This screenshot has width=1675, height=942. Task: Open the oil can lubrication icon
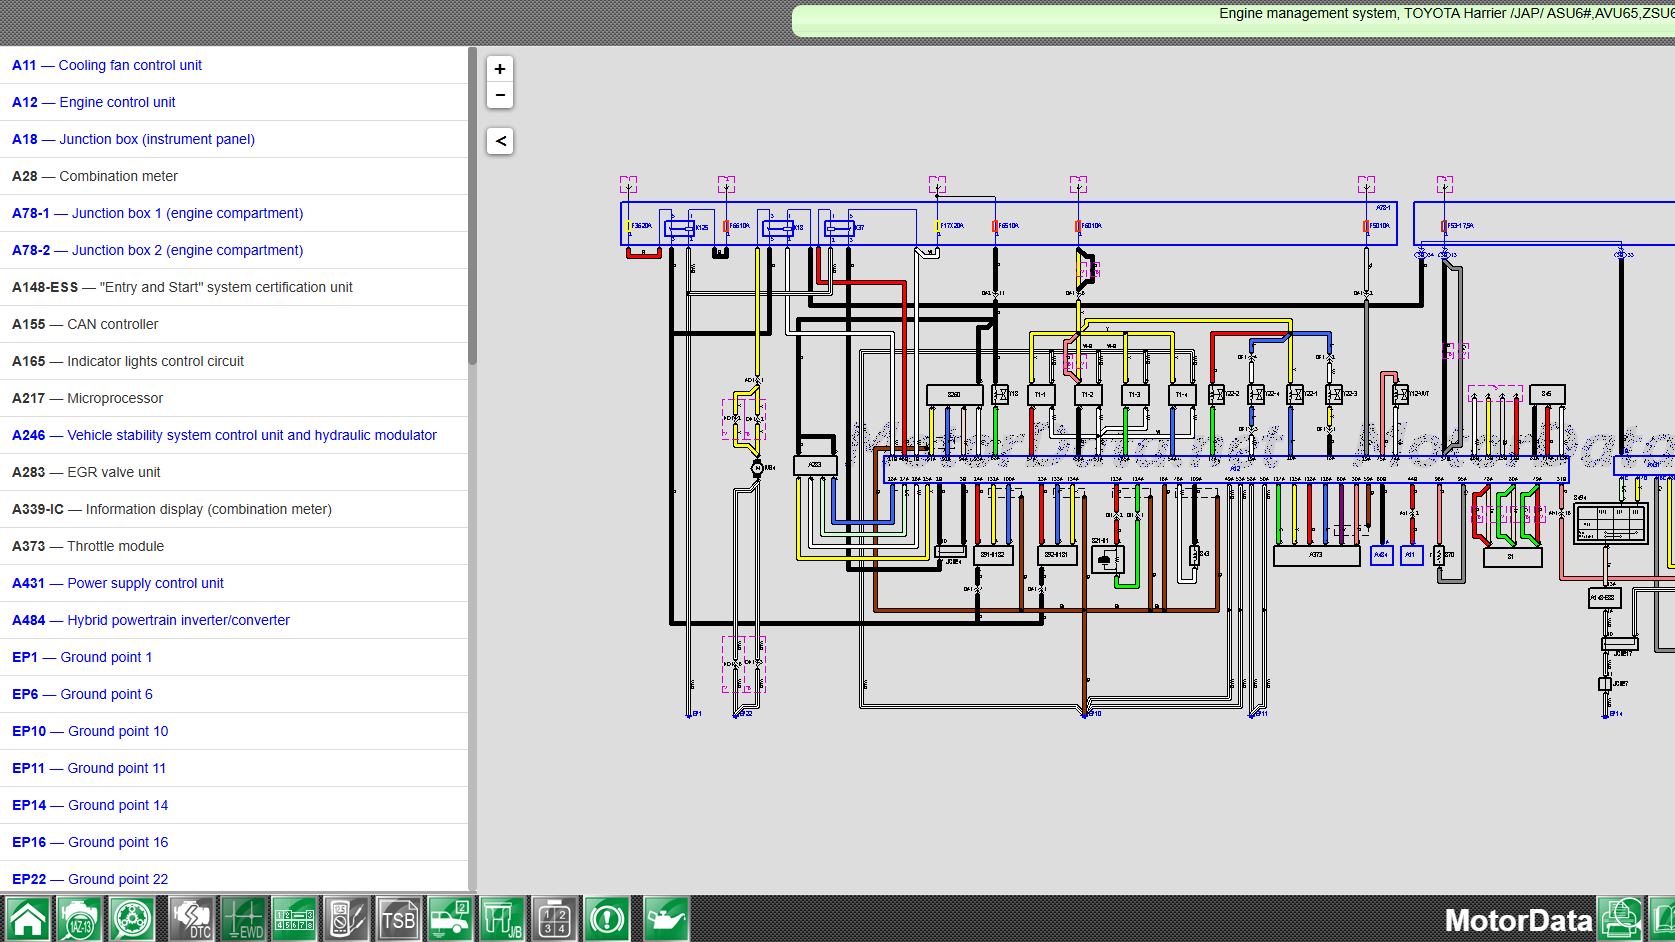click(665, 919)
